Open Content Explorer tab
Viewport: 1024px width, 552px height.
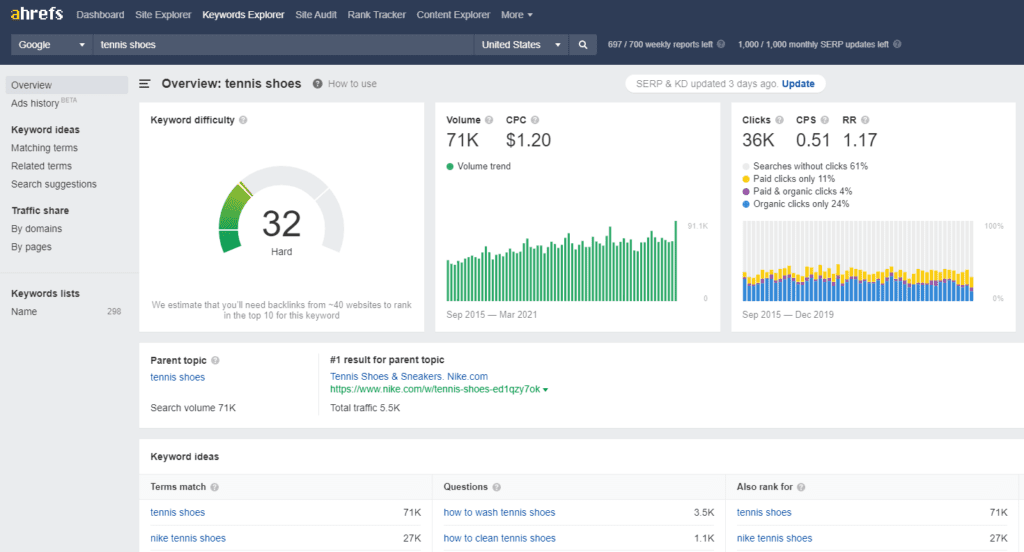[453, 14]
